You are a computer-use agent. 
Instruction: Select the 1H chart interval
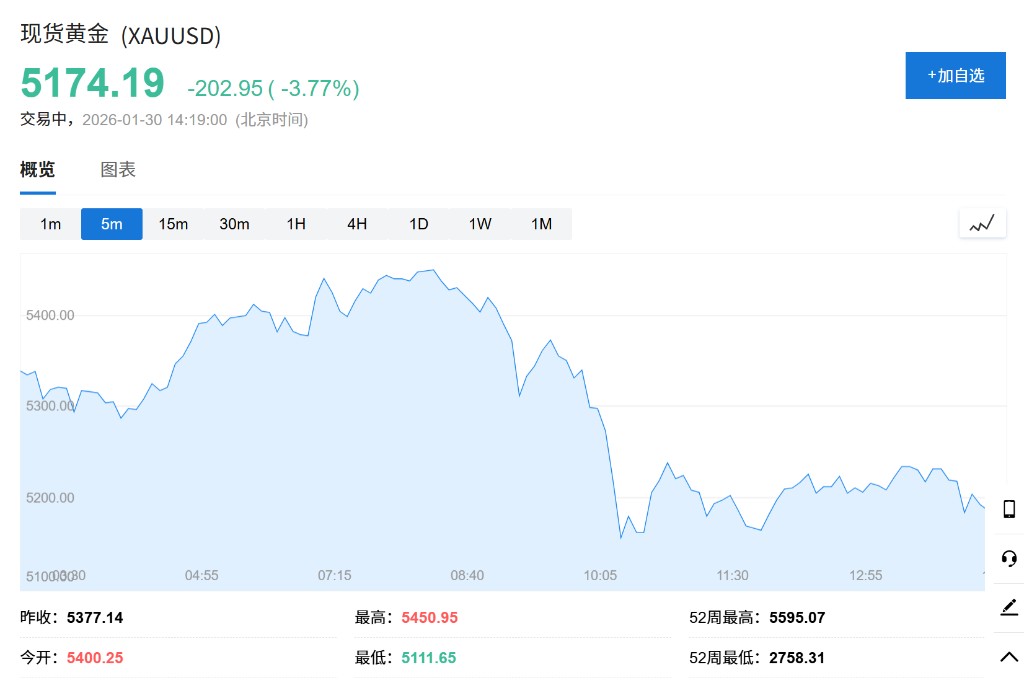[x=296, y=224]
